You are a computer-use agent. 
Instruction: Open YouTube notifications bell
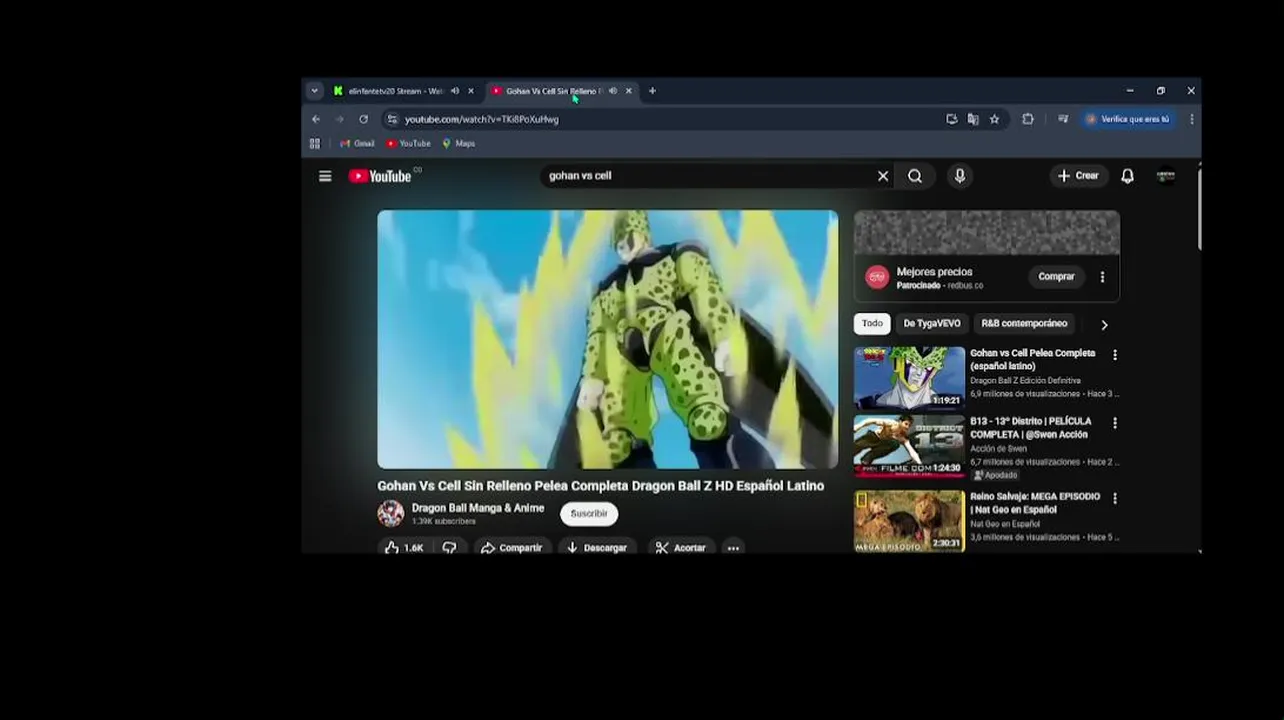tap(1127, 176)
